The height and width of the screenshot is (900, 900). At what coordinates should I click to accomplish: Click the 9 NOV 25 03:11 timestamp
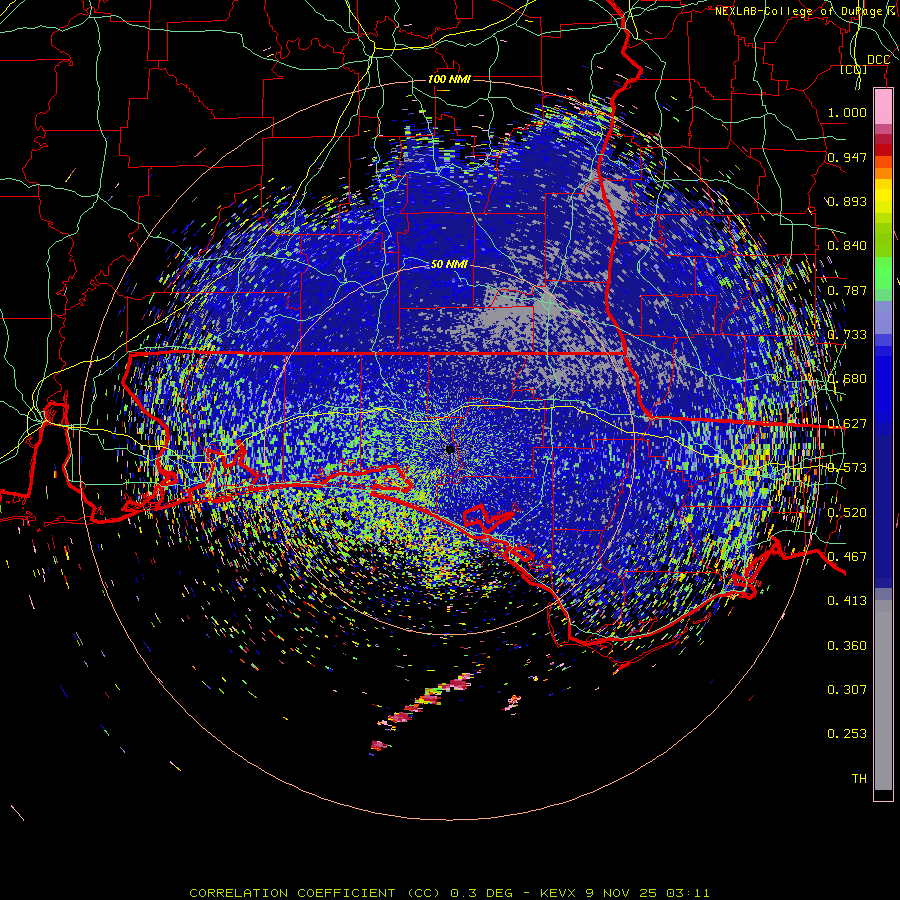[647, 893]
